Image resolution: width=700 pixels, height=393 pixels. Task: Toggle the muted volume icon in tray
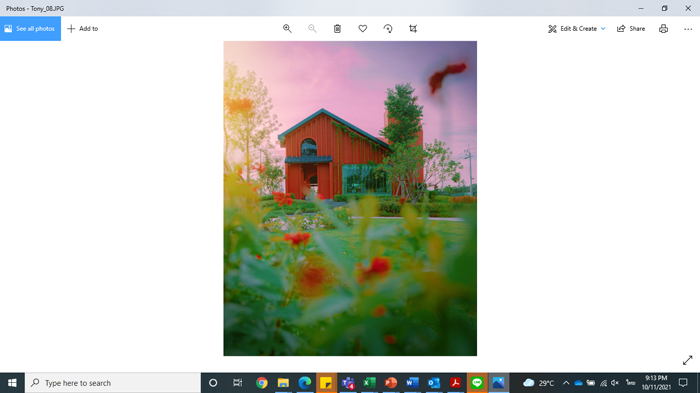pyautogui.click(x=615, y=383)
